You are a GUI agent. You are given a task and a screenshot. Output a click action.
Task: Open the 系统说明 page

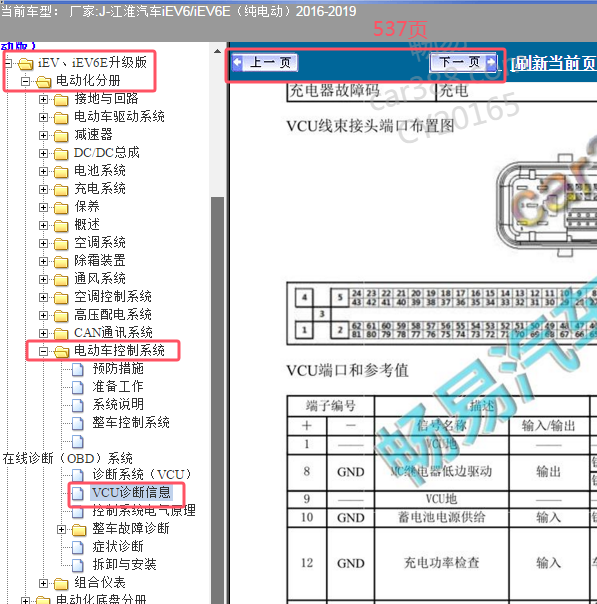coord(118,404)
